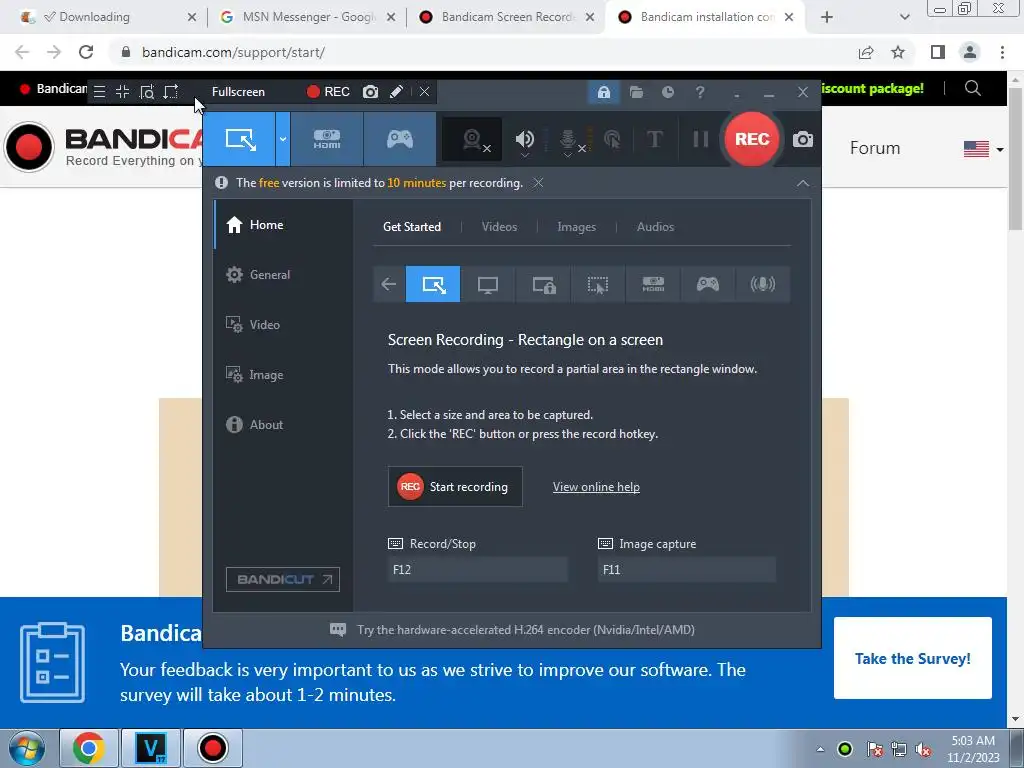Open General settings in sidebar
The image size is (1024, 768).
(x=283, y=275)
